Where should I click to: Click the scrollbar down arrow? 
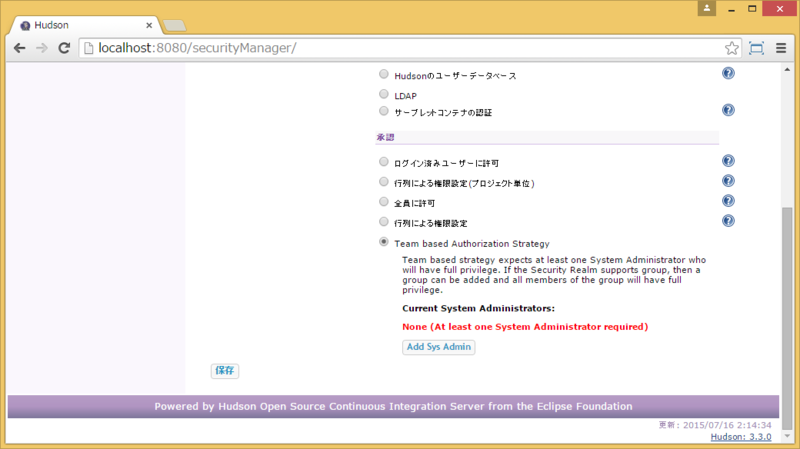(787, 436)
